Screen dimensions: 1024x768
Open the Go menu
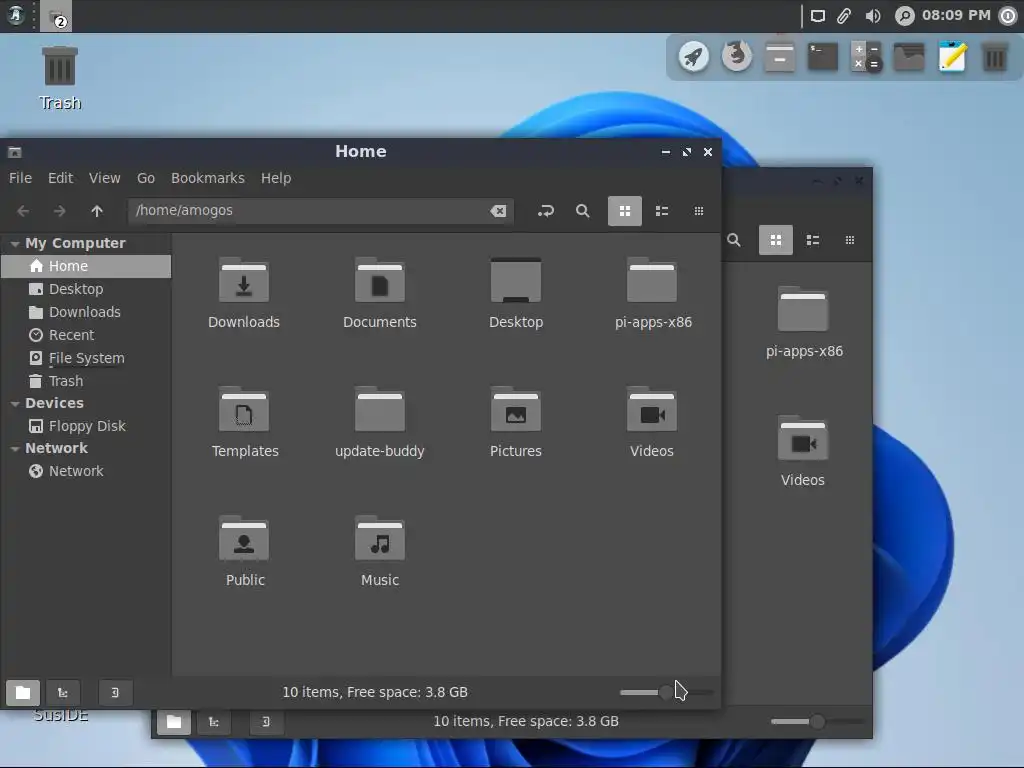point(146,178)
